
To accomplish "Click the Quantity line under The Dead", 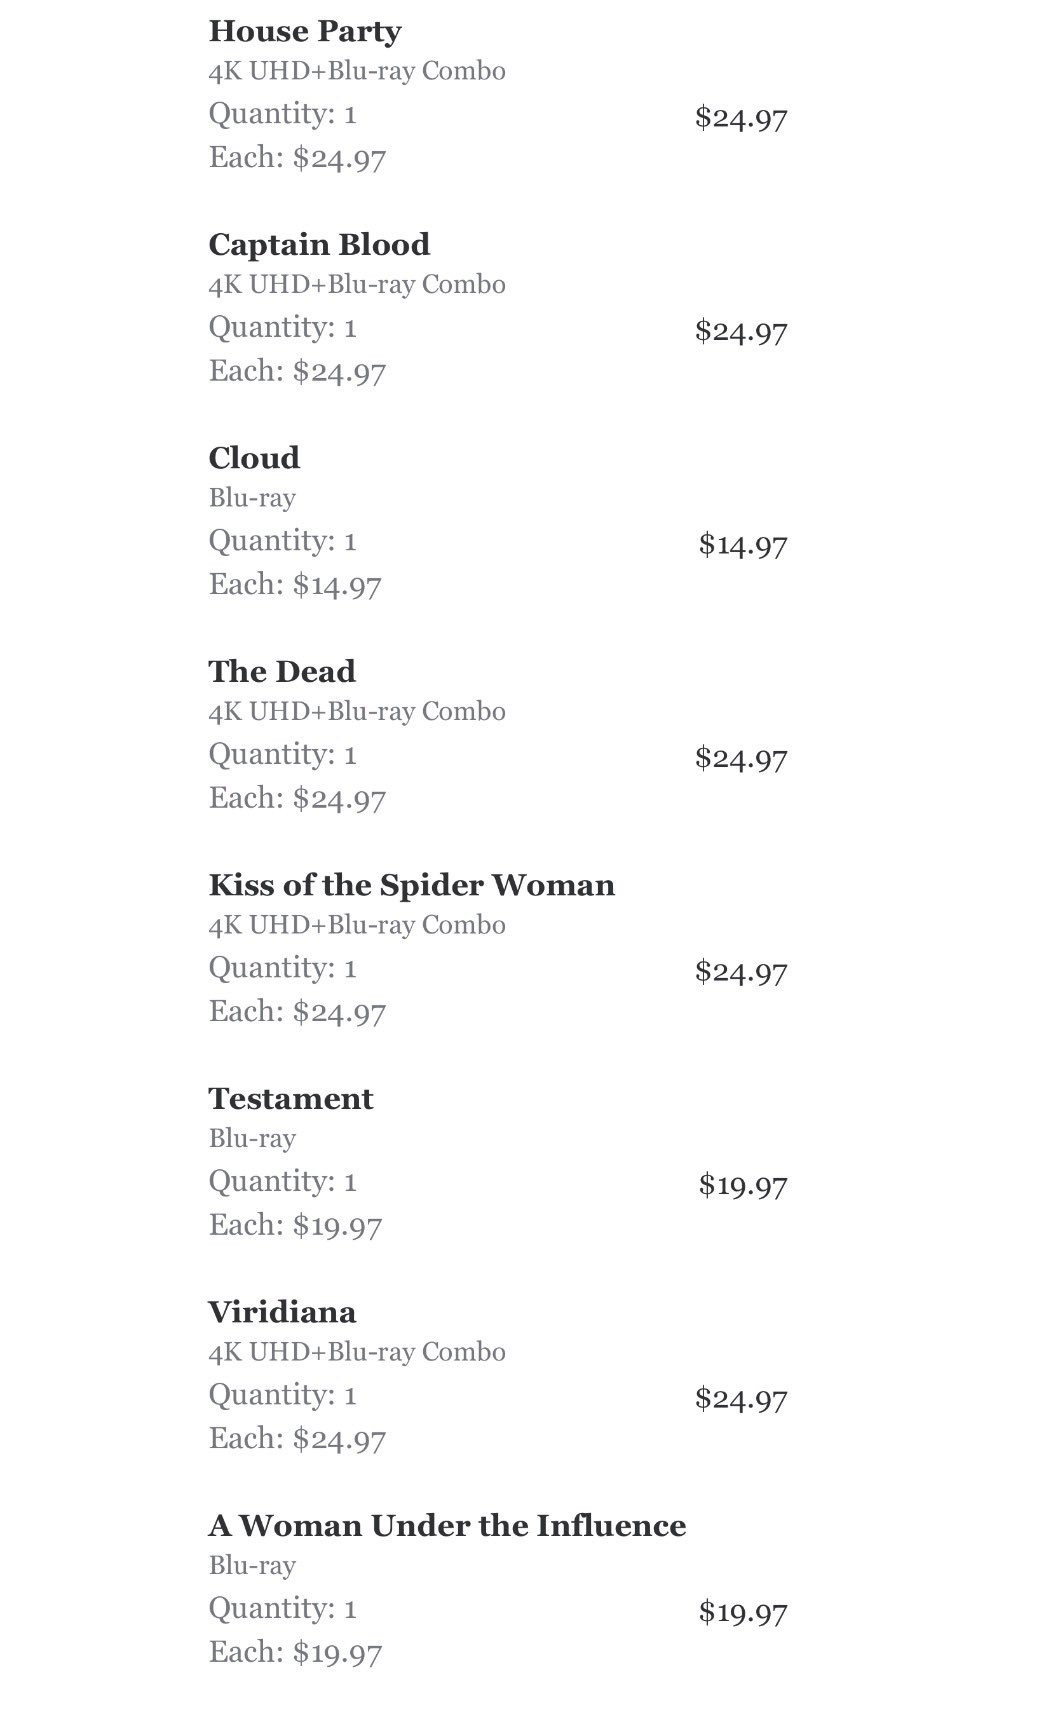I will [x=282, y=754].
